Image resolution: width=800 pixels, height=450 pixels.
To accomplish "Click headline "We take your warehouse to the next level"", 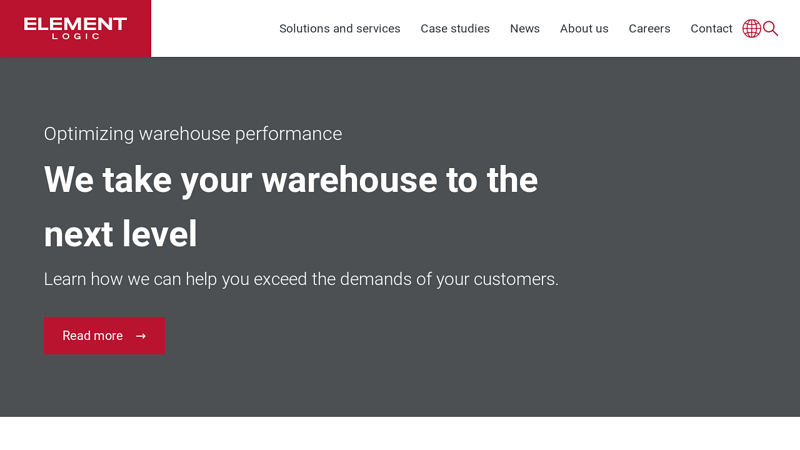I will point(291,207).
